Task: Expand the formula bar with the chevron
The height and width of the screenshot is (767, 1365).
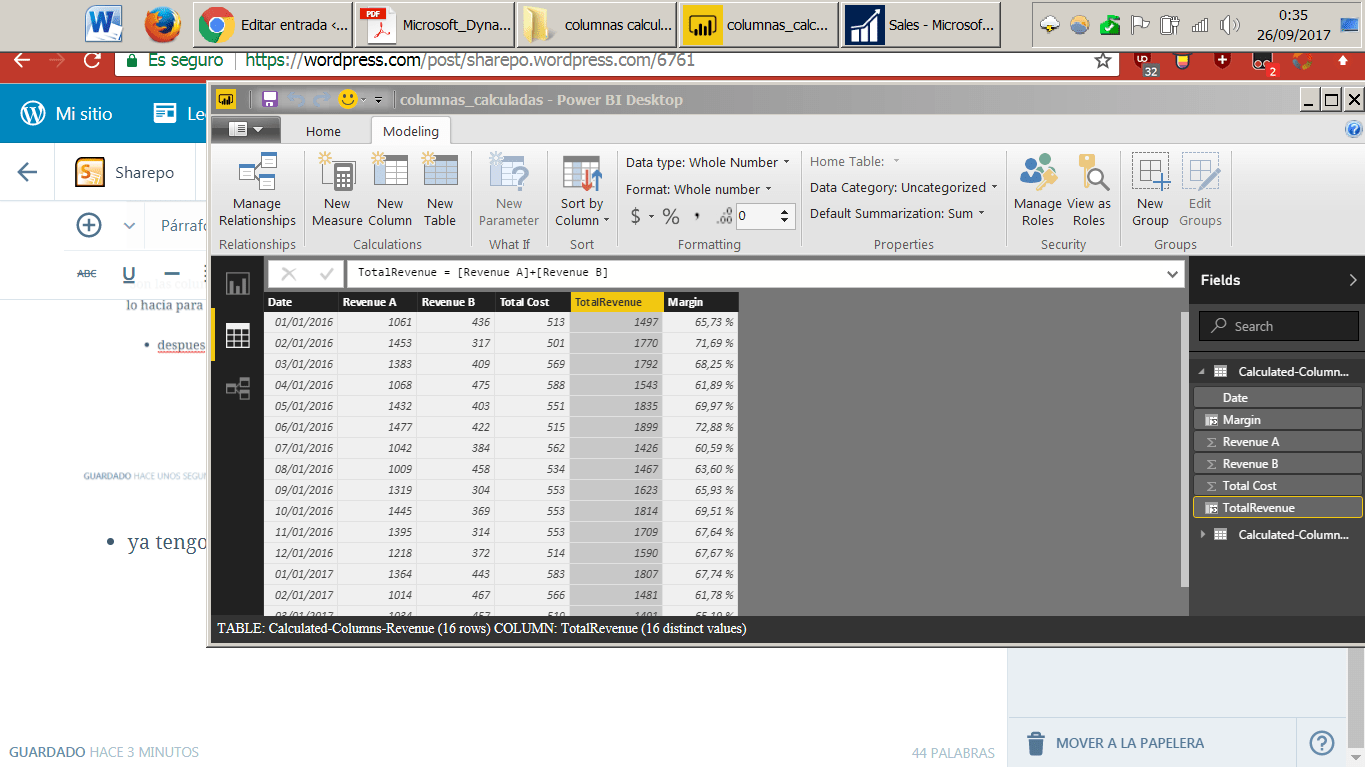Action: [1173, 274]
